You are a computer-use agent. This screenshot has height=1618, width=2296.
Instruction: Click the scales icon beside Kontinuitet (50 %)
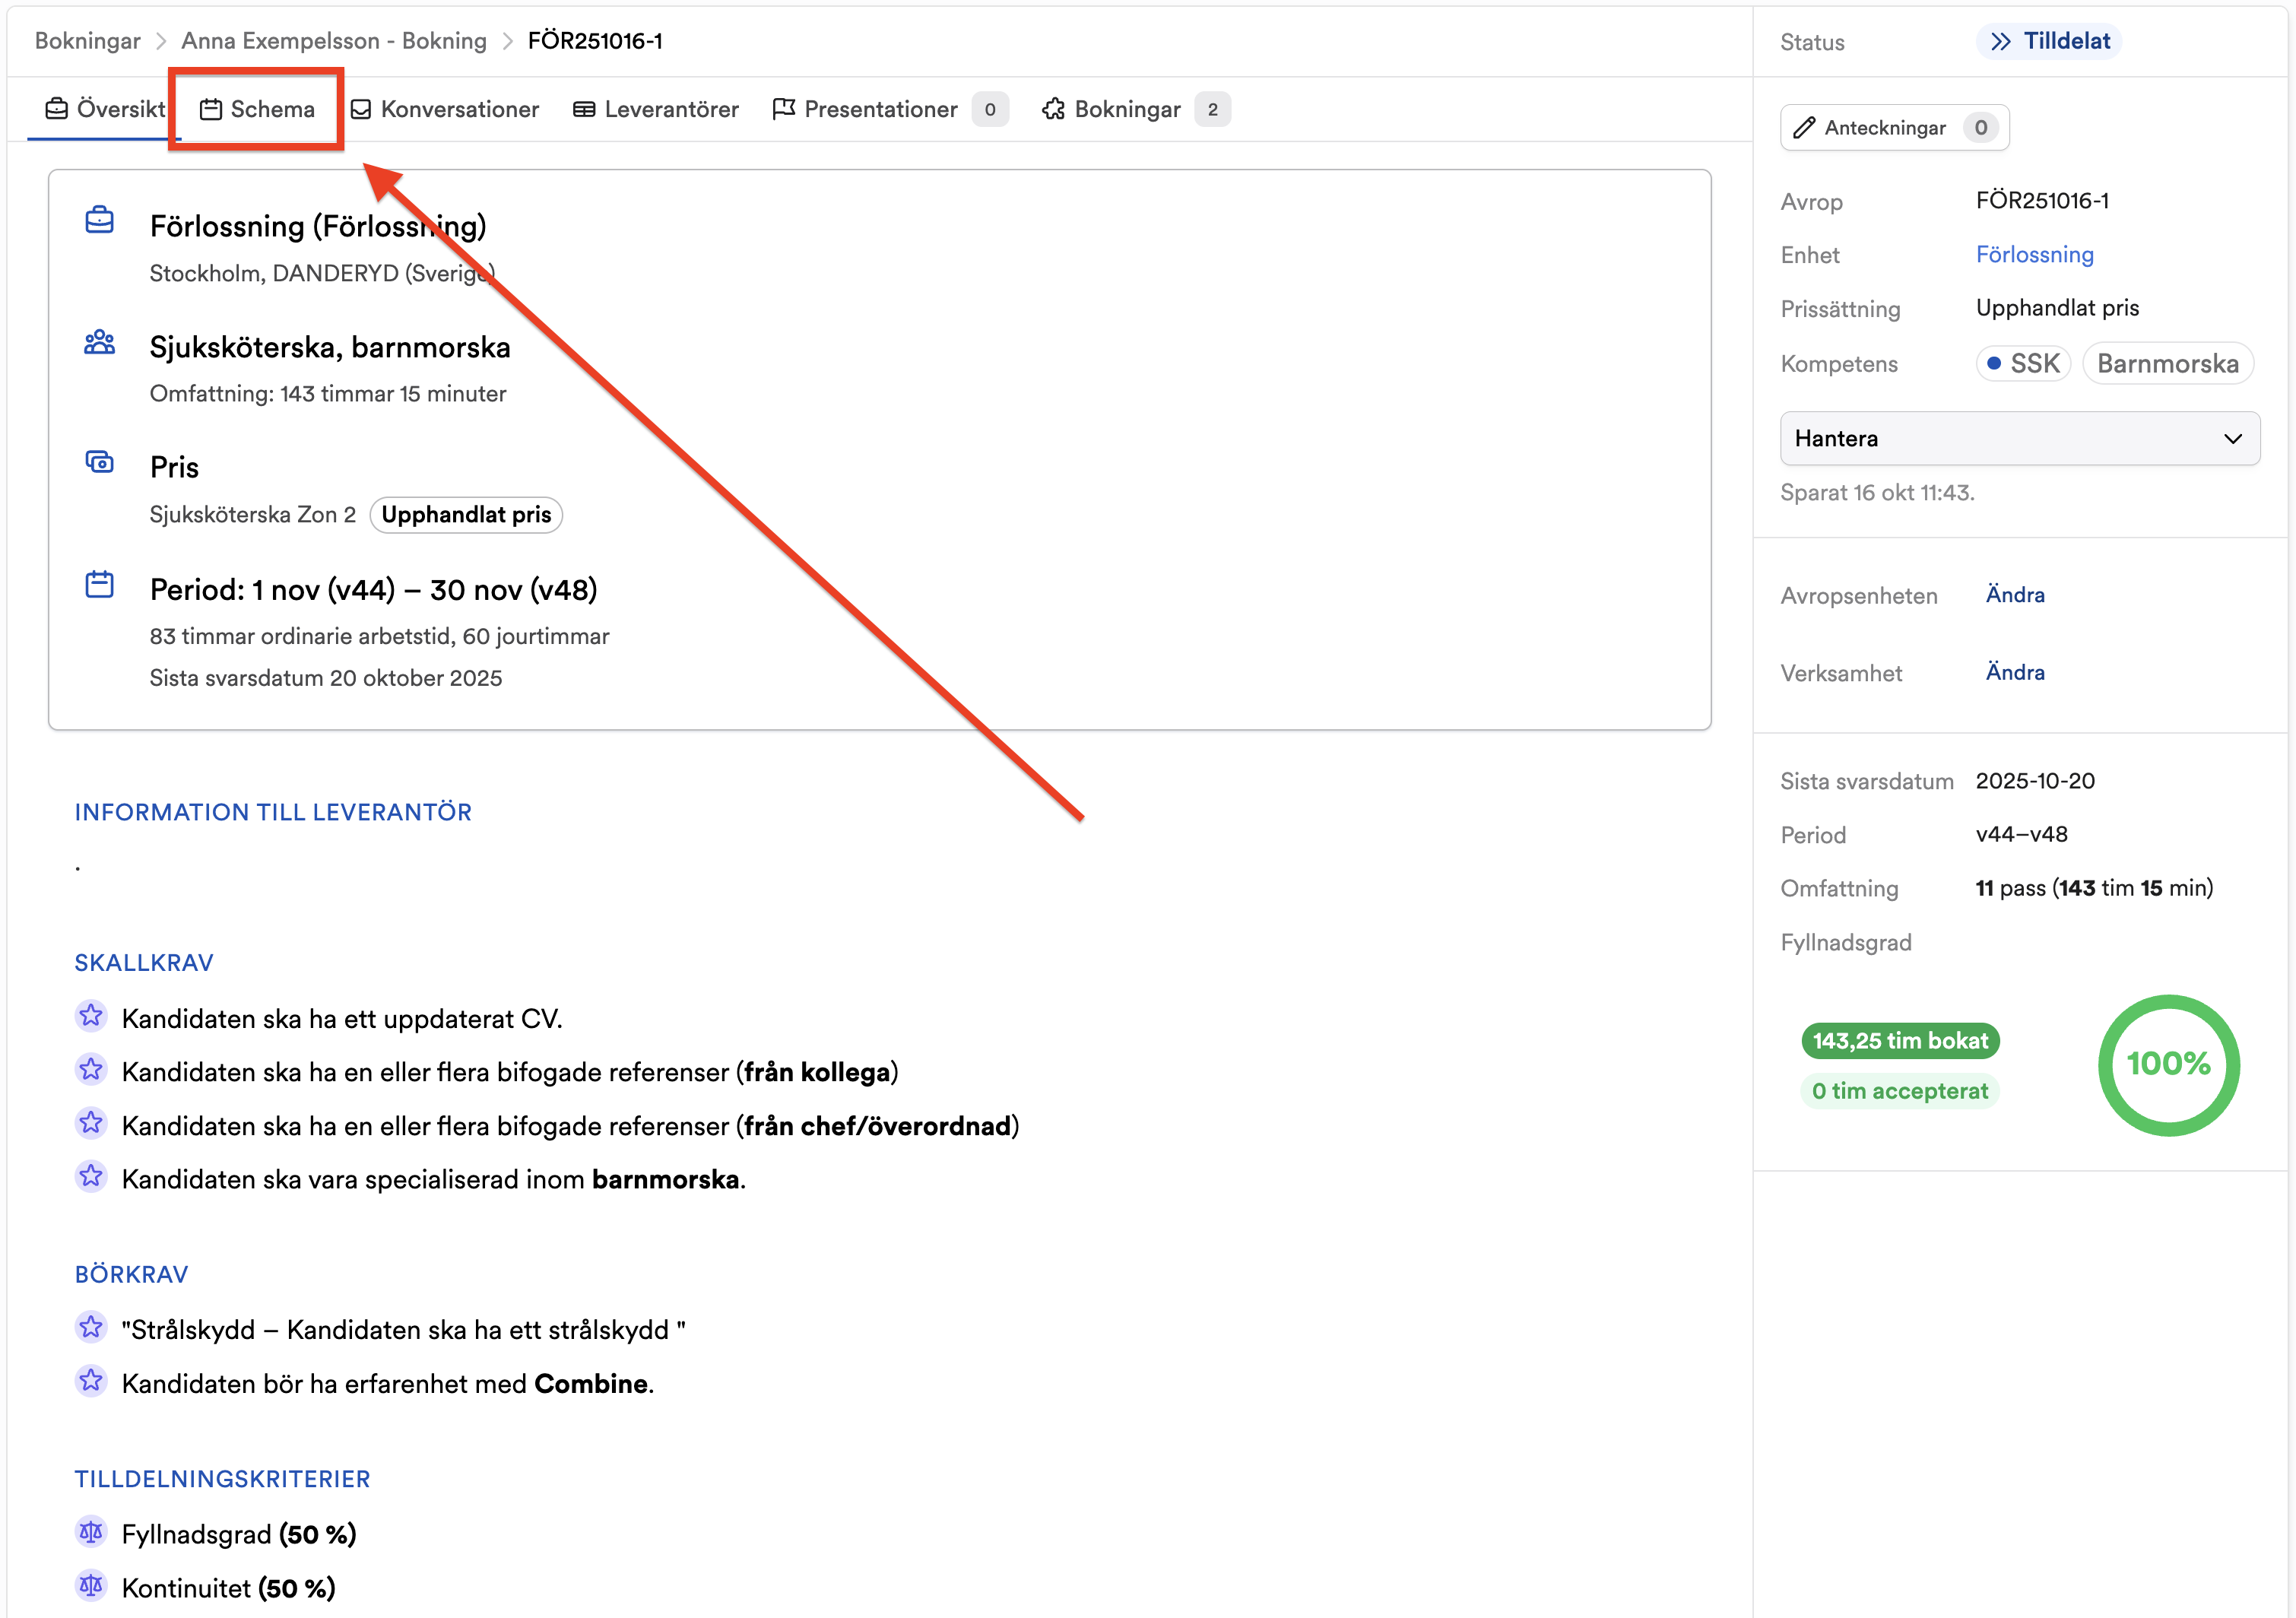click(91, 1585)
